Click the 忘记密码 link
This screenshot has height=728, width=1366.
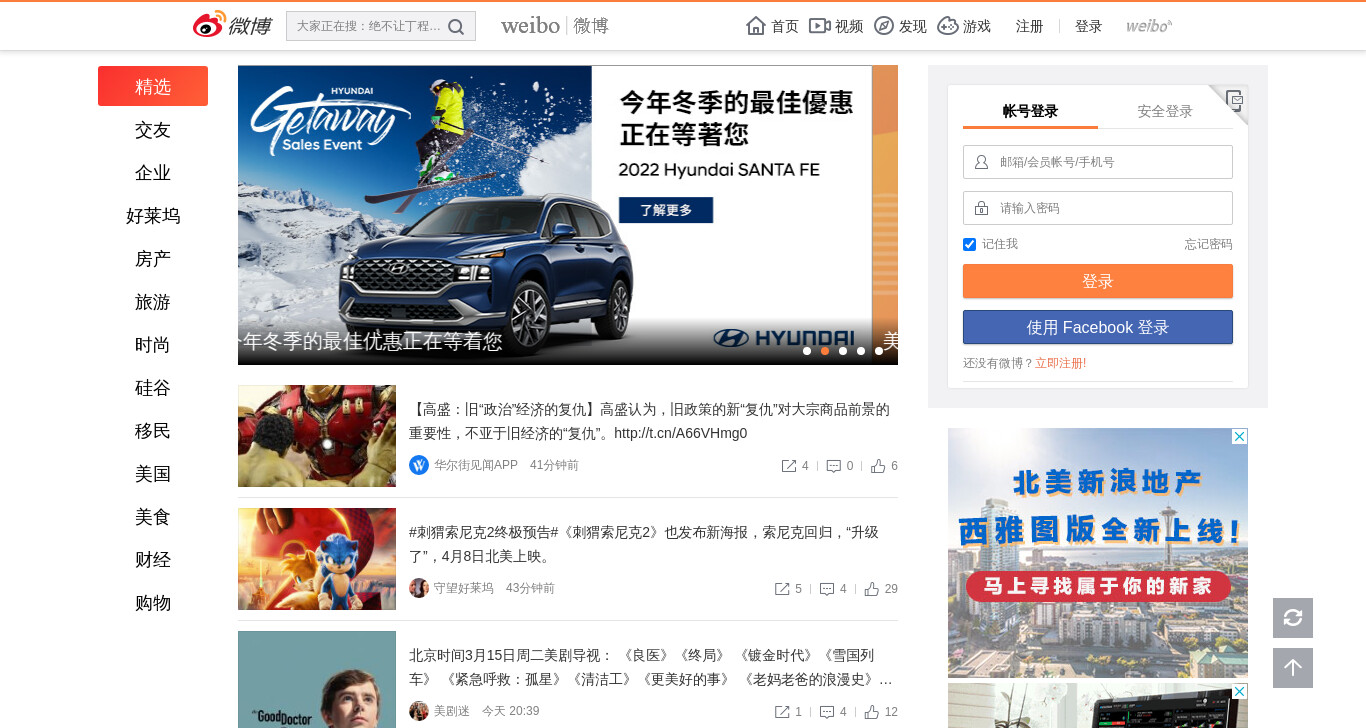pos(1209,244)
